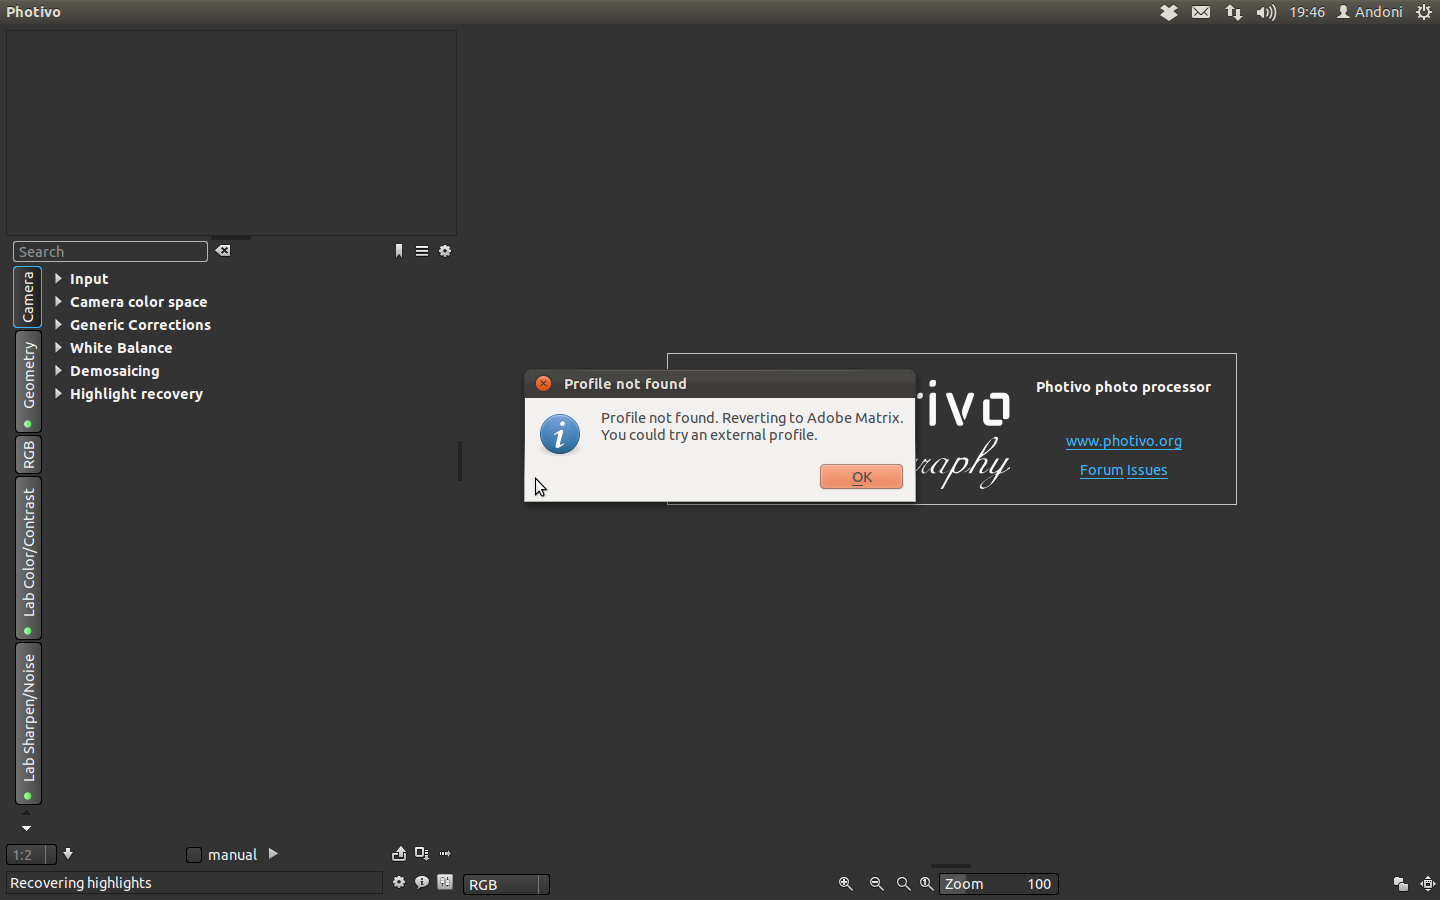The image size is (1440, 900).
Task: Toggle full screen with the arrows icon
Action: tap(1428, 884)
